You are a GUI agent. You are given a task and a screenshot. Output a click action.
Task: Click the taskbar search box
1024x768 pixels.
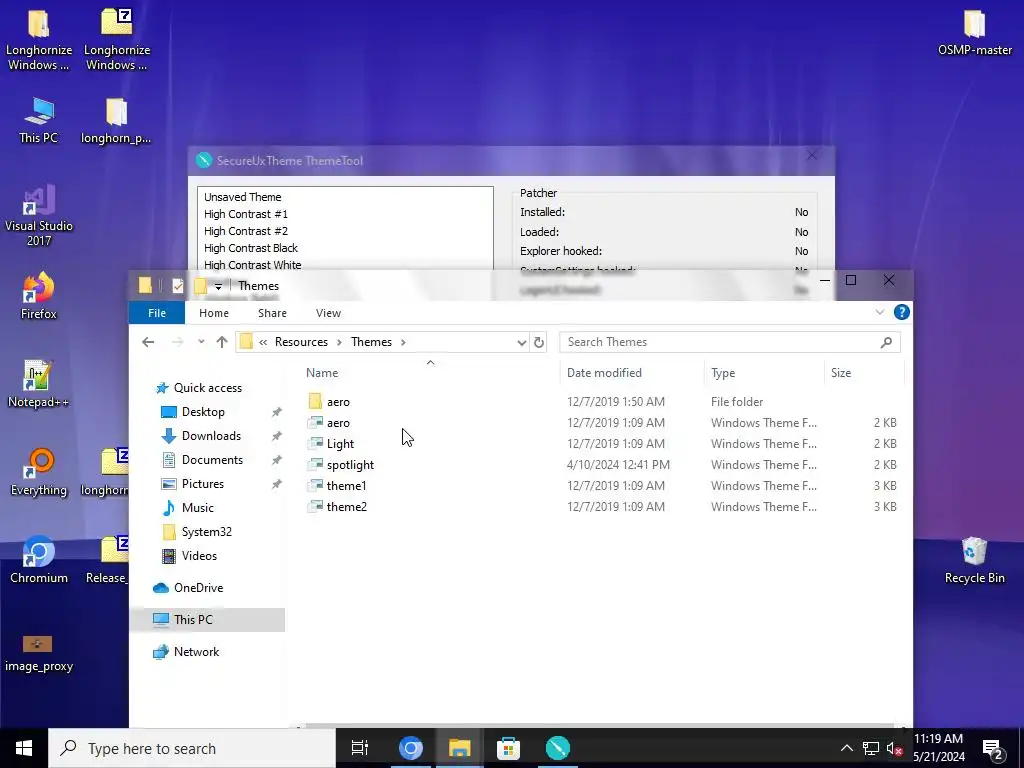[192, 748]
